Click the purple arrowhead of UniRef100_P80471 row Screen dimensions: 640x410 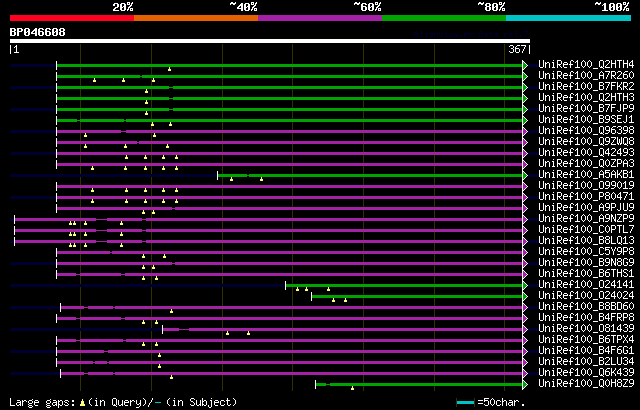pyautogui.click(x=525, y=197)
